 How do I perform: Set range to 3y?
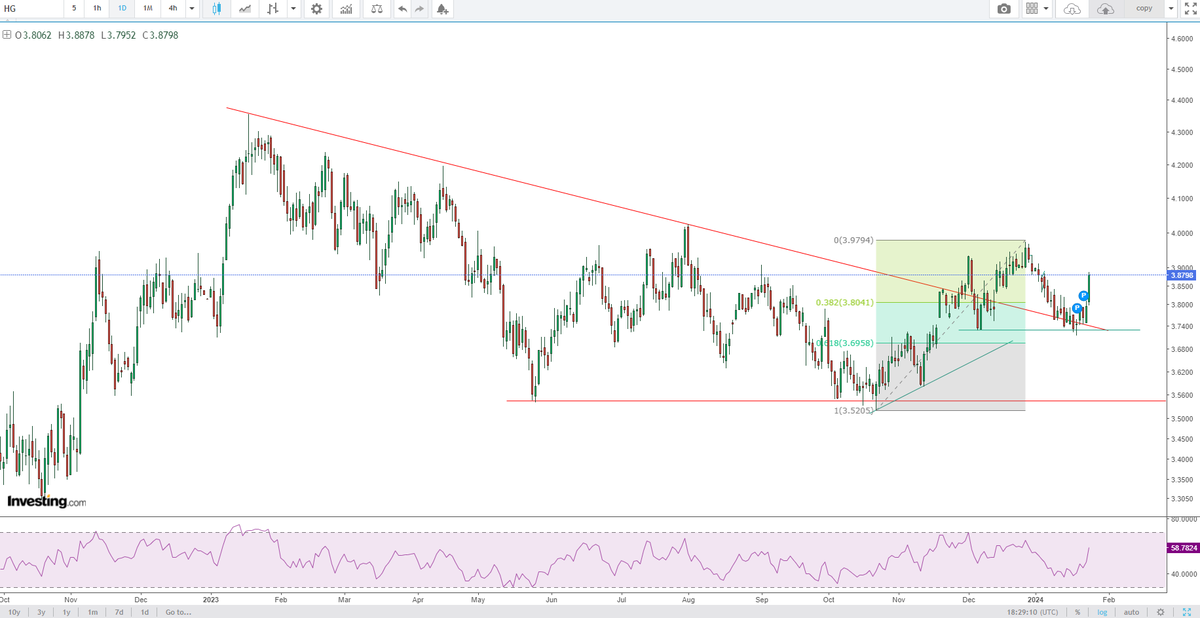point(39,611)
